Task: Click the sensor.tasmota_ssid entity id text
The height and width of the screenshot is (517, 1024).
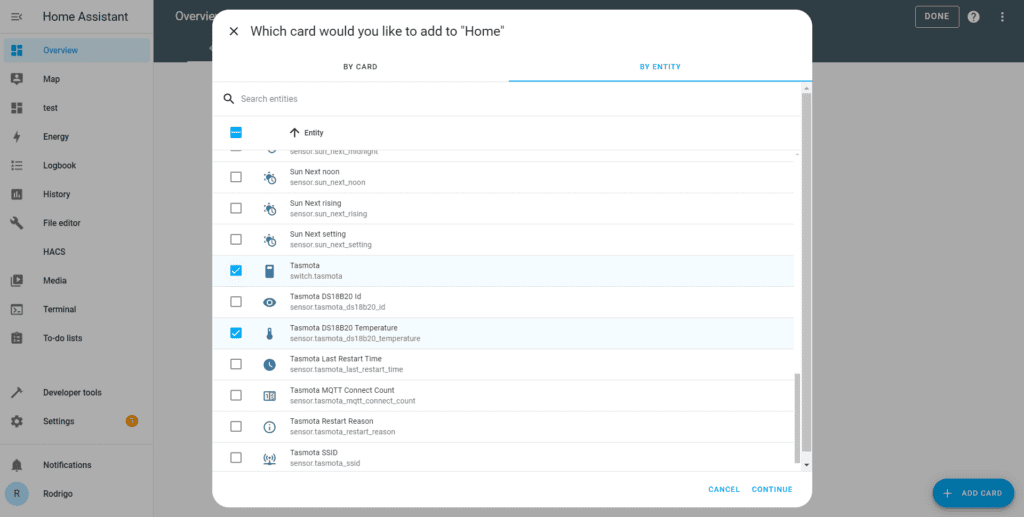Action: point(325,463)
